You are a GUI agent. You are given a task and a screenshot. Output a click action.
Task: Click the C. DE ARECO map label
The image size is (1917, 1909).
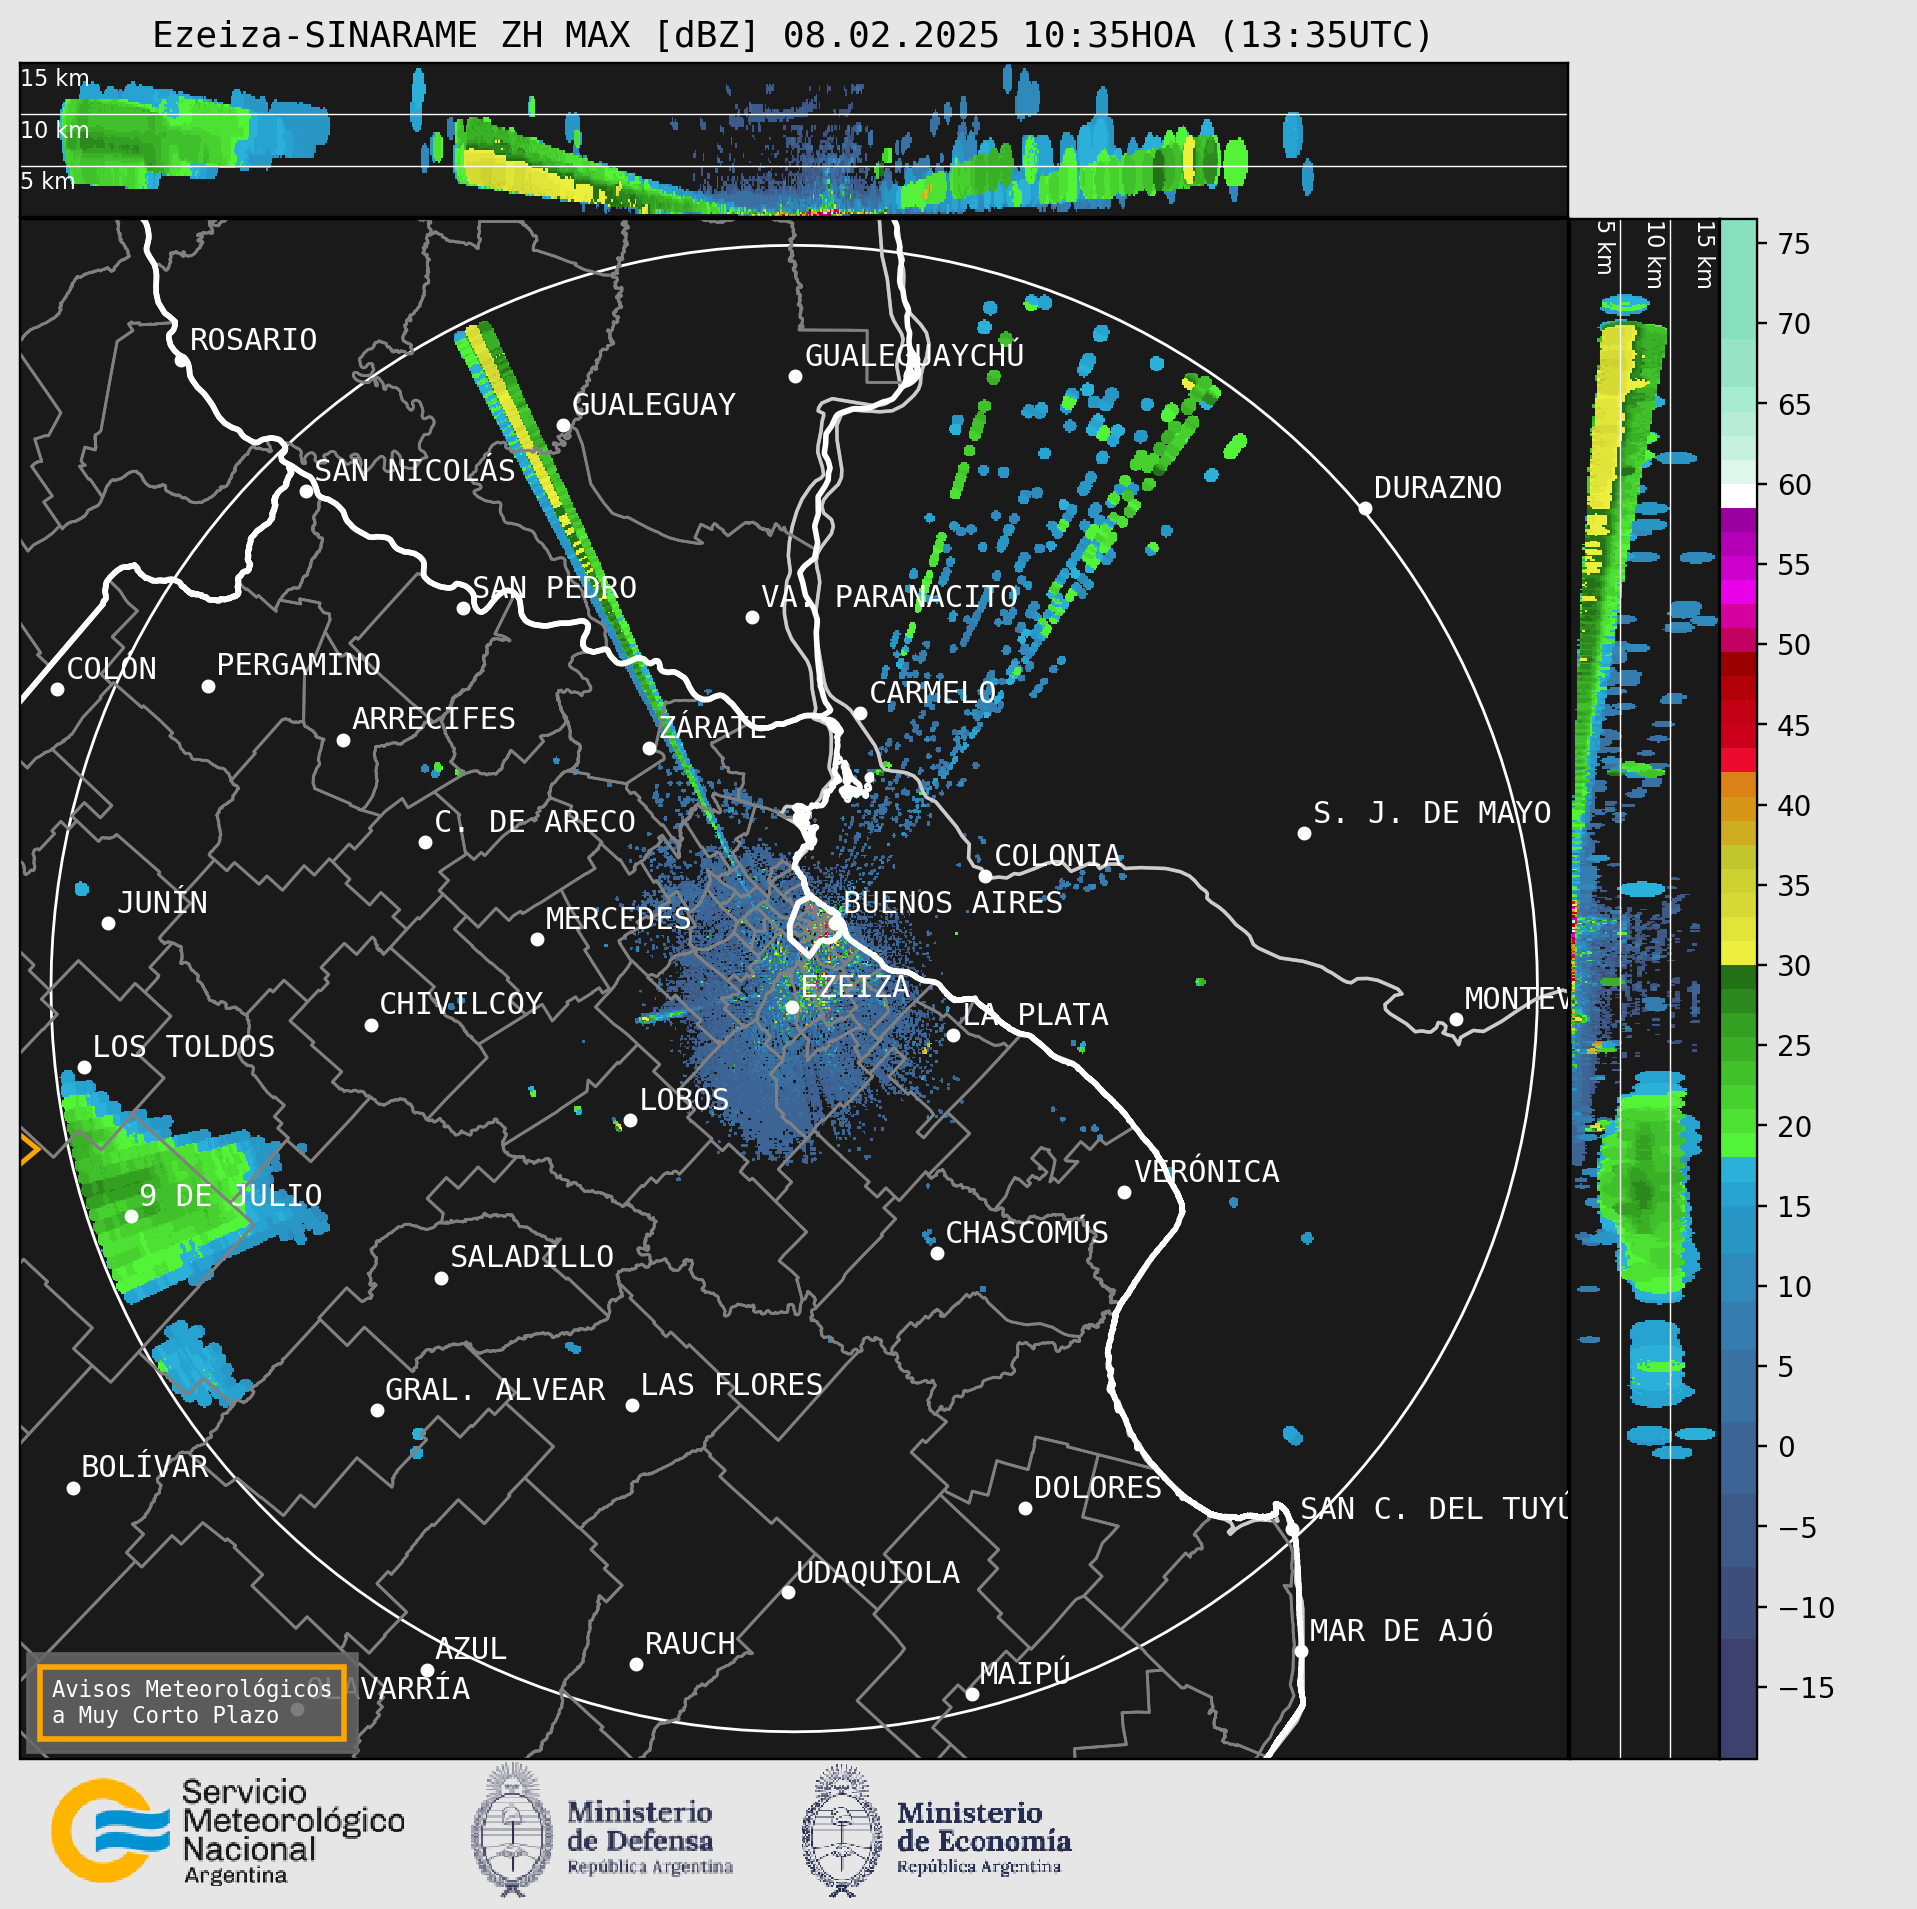click(x=535, y=821)
